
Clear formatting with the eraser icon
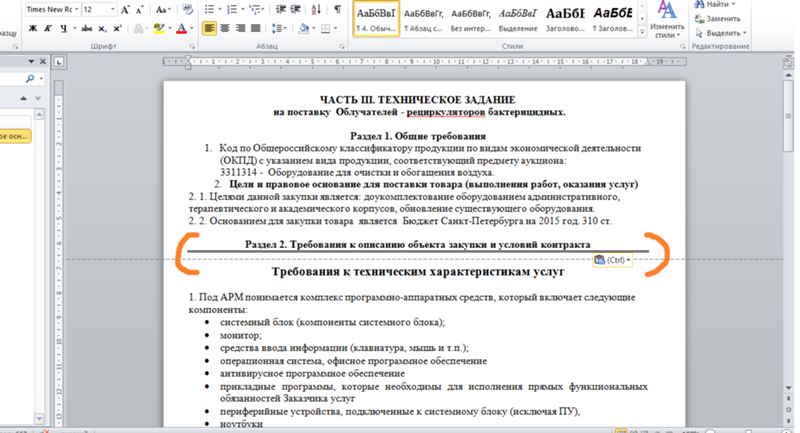(x=188, y=10)
